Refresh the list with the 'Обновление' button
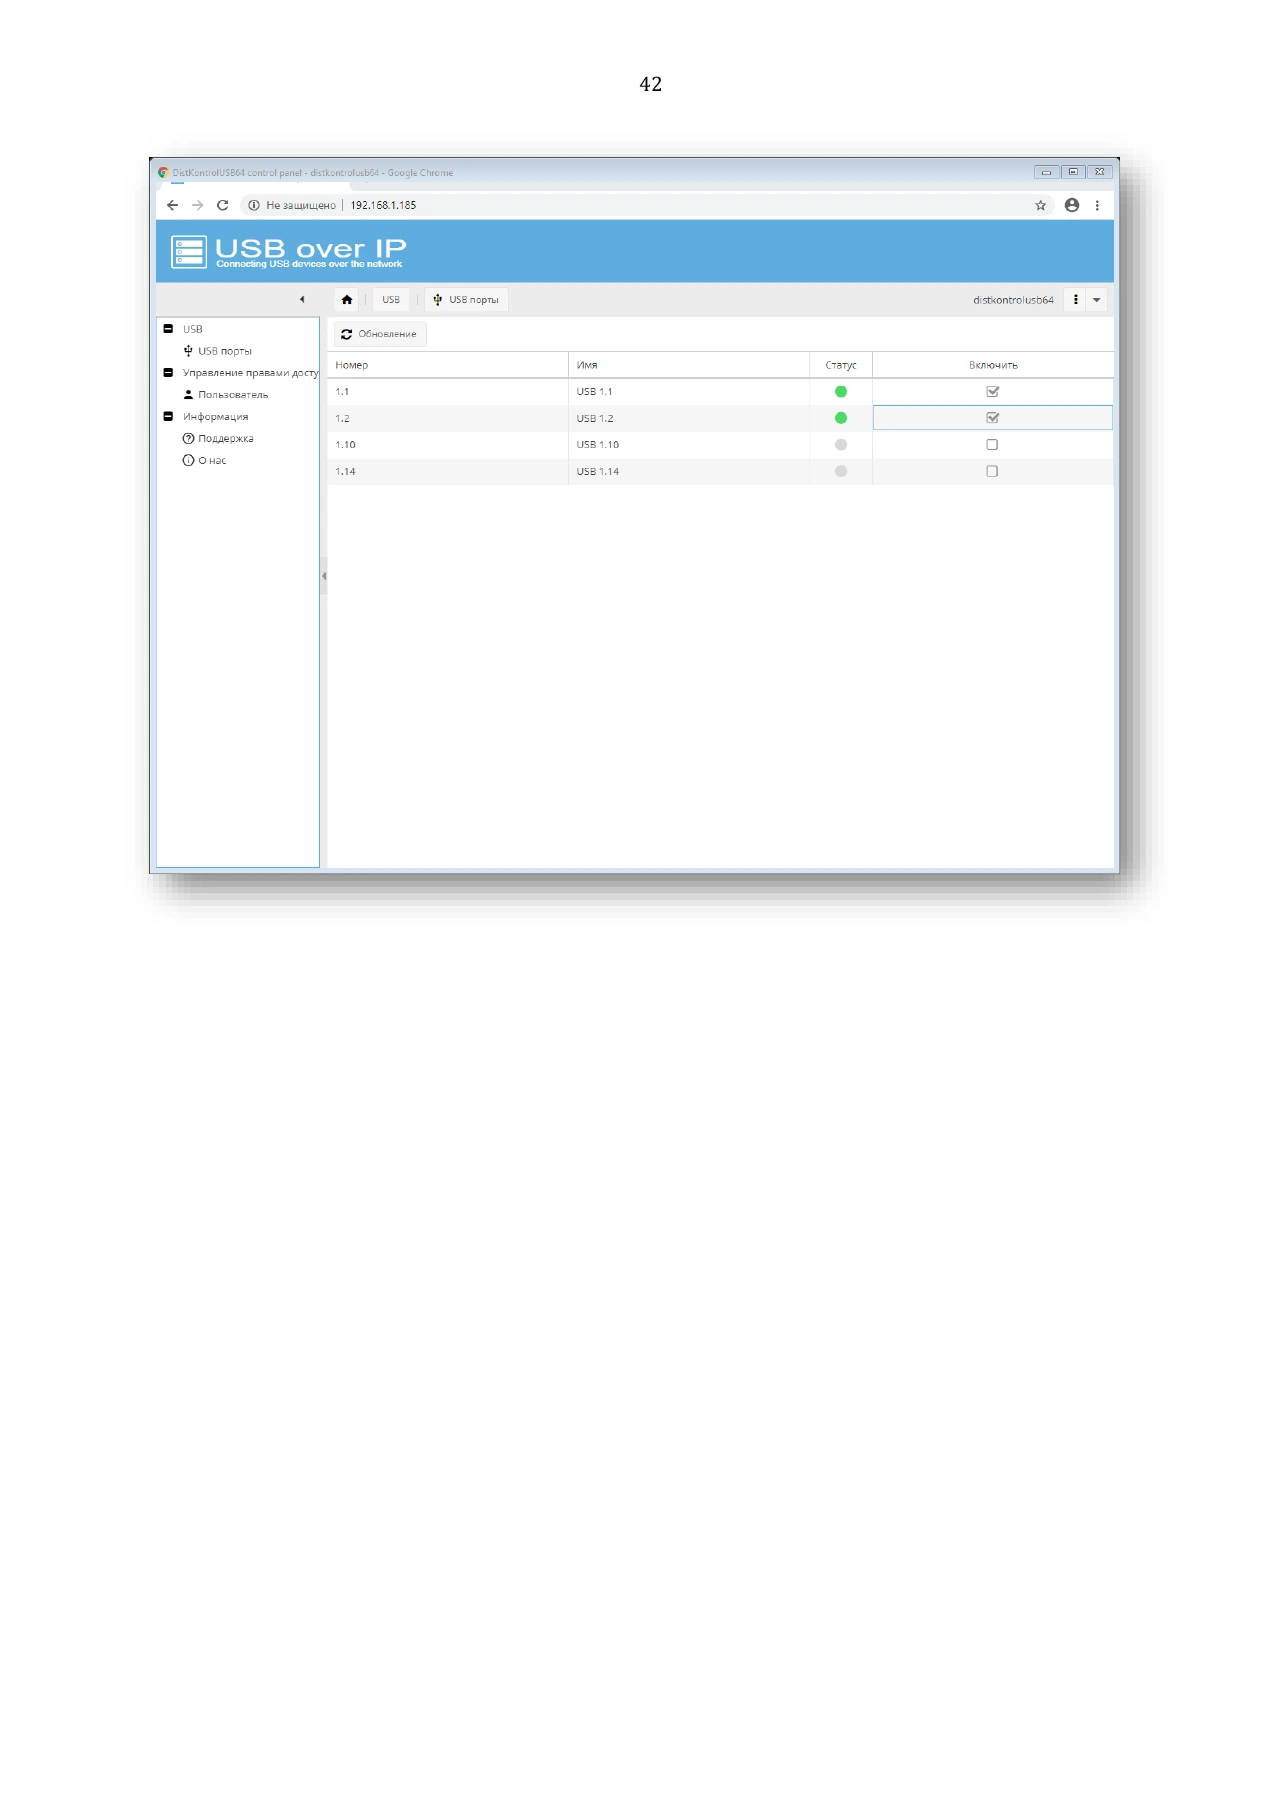This screenshot has height=1800, width=1274. pyautogui.click(x=380, y=334)
